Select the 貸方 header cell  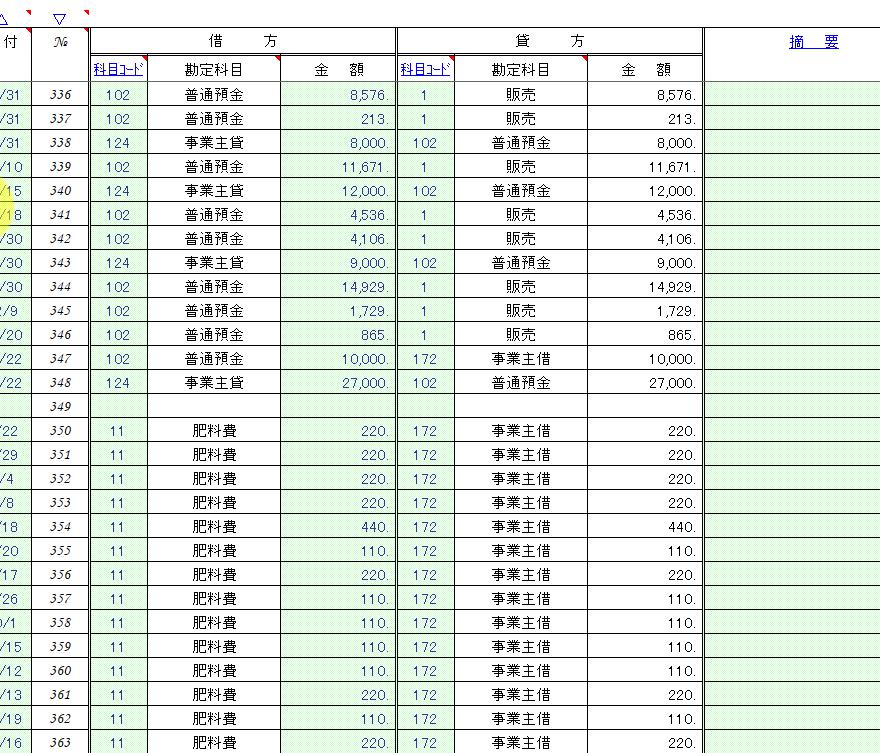[549, 41]
